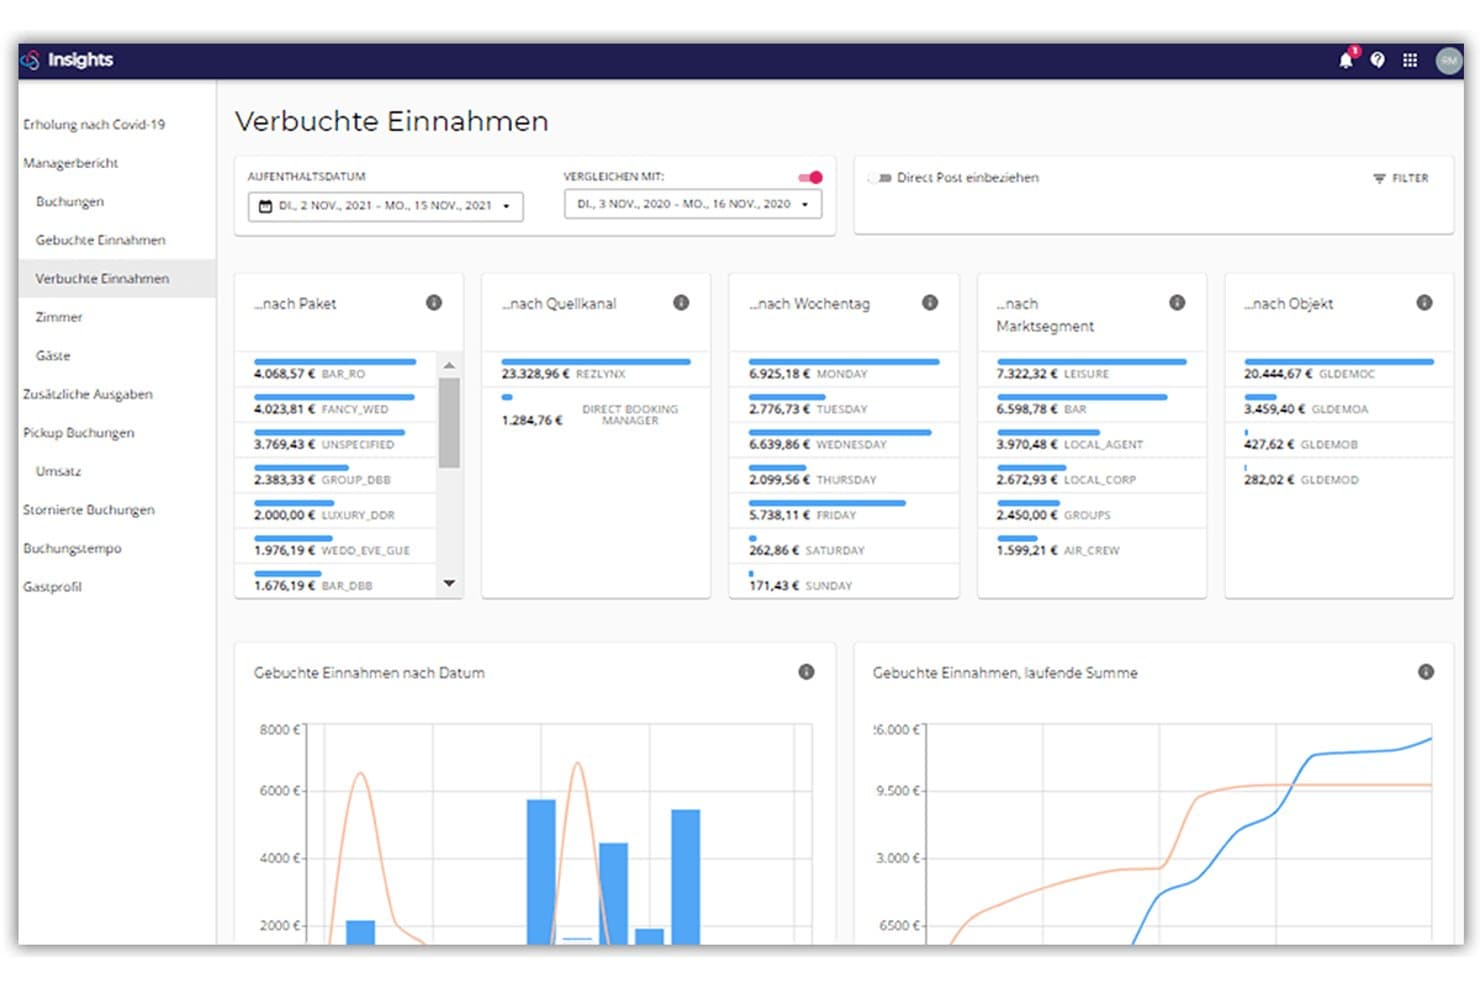The image size is (1480, 987).
Task: Enable Direct Post einbeziehen toggle
Action: coord(879,178)
